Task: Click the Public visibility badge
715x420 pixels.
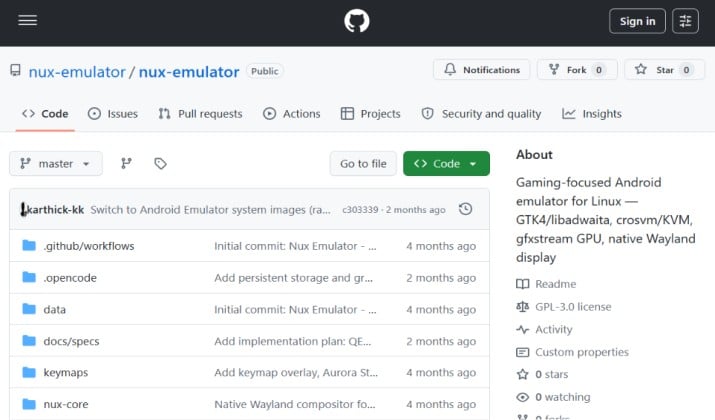Action: point(264,71)
